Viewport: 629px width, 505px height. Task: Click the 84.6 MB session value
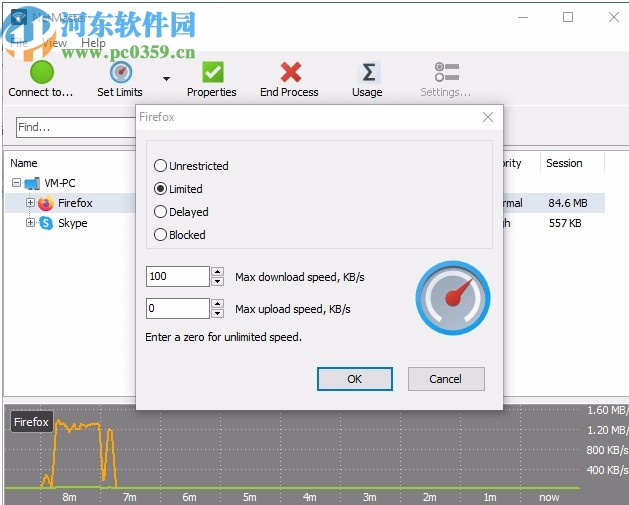(568, 203)
